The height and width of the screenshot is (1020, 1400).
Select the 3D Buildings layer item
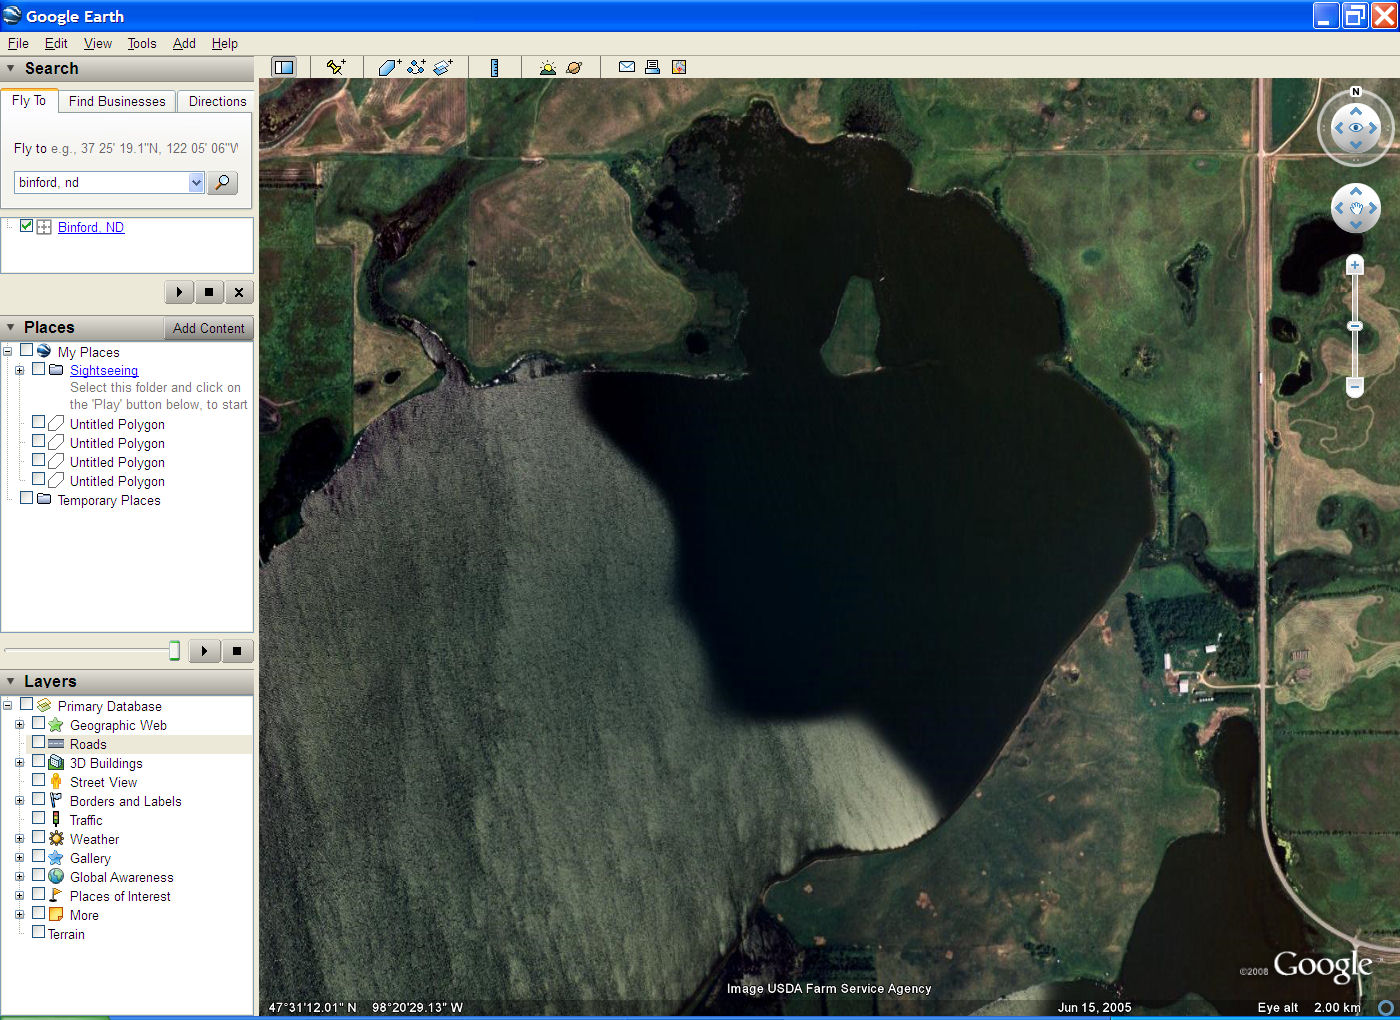click(x=106, y=763)
